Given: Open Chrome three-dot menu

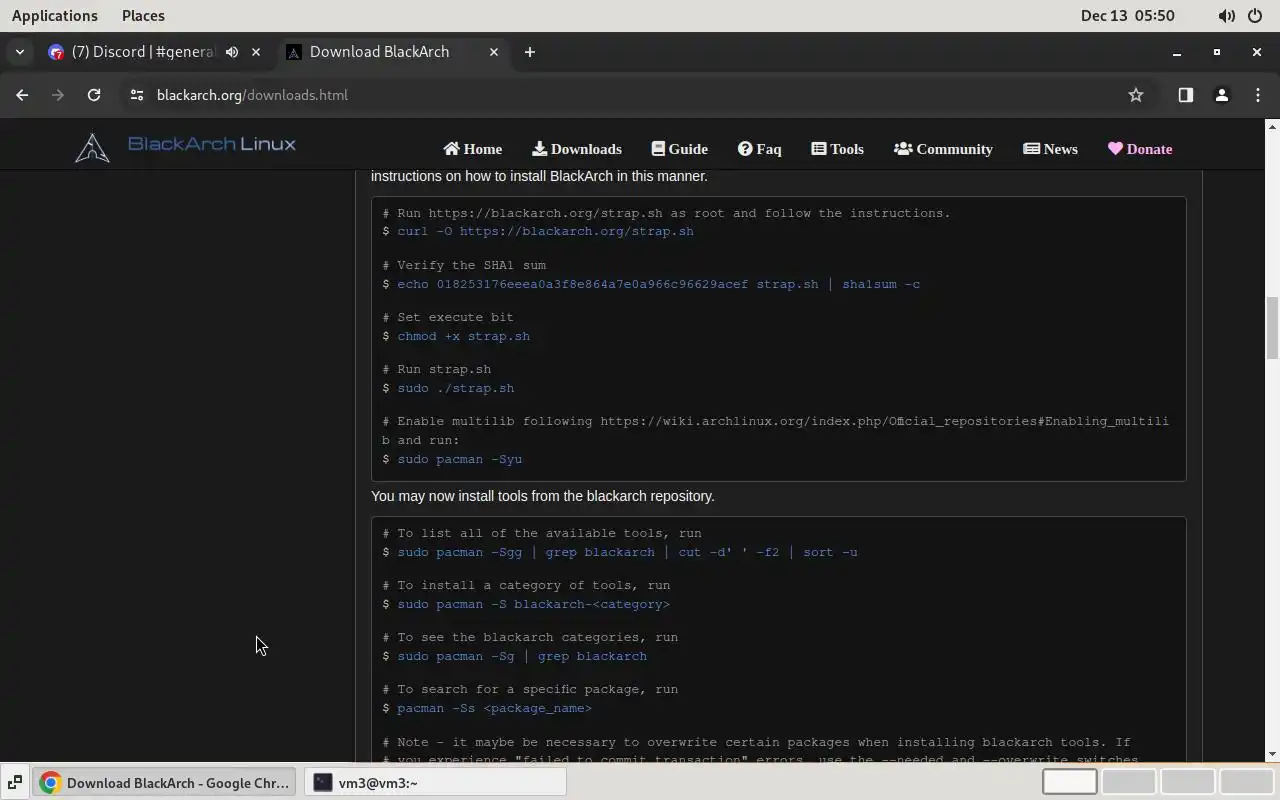Looking at the screenshot, I should click(x=1258, y=95).
